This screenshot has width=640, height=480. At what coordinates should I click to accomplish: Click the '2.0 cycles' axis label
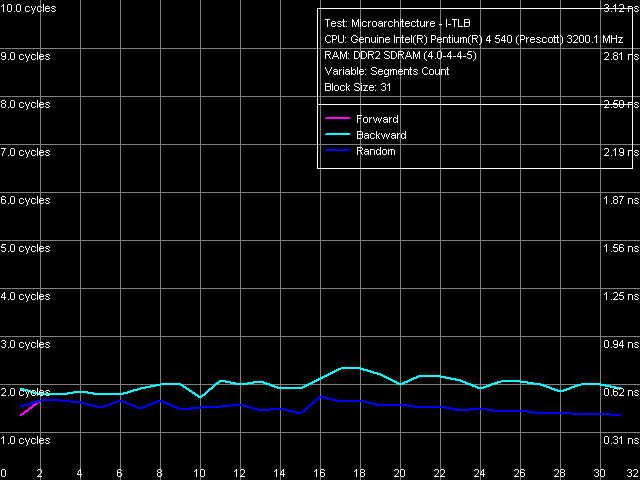25,393
